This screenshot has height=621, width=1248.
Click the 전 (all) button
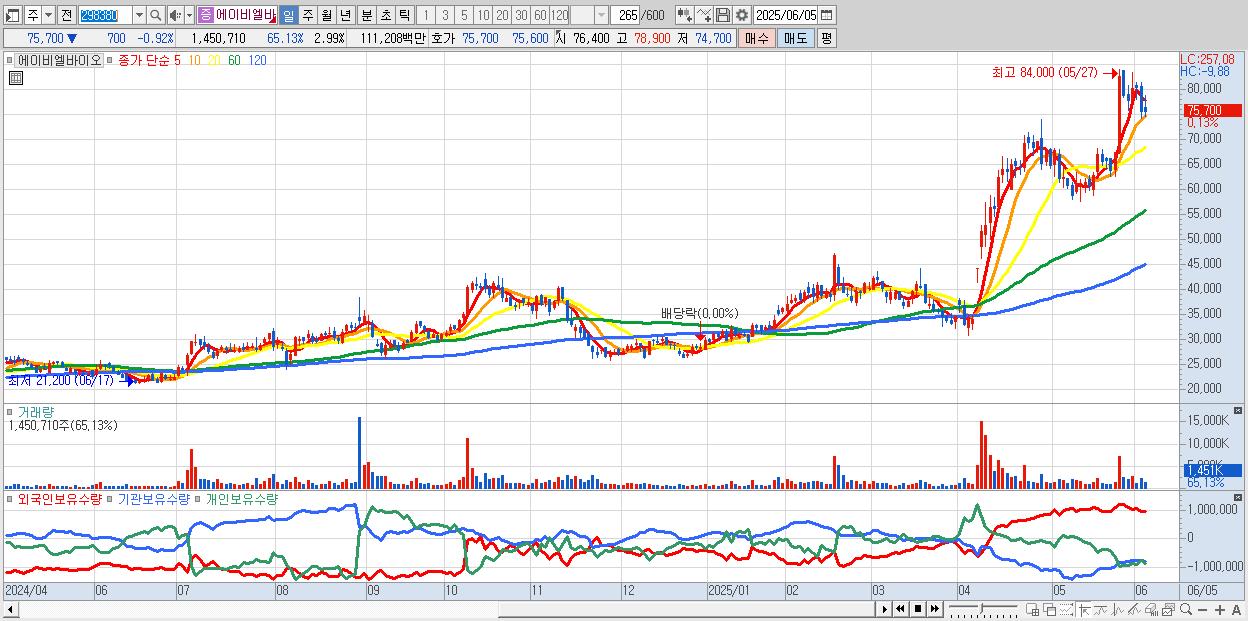coord(66,15)
